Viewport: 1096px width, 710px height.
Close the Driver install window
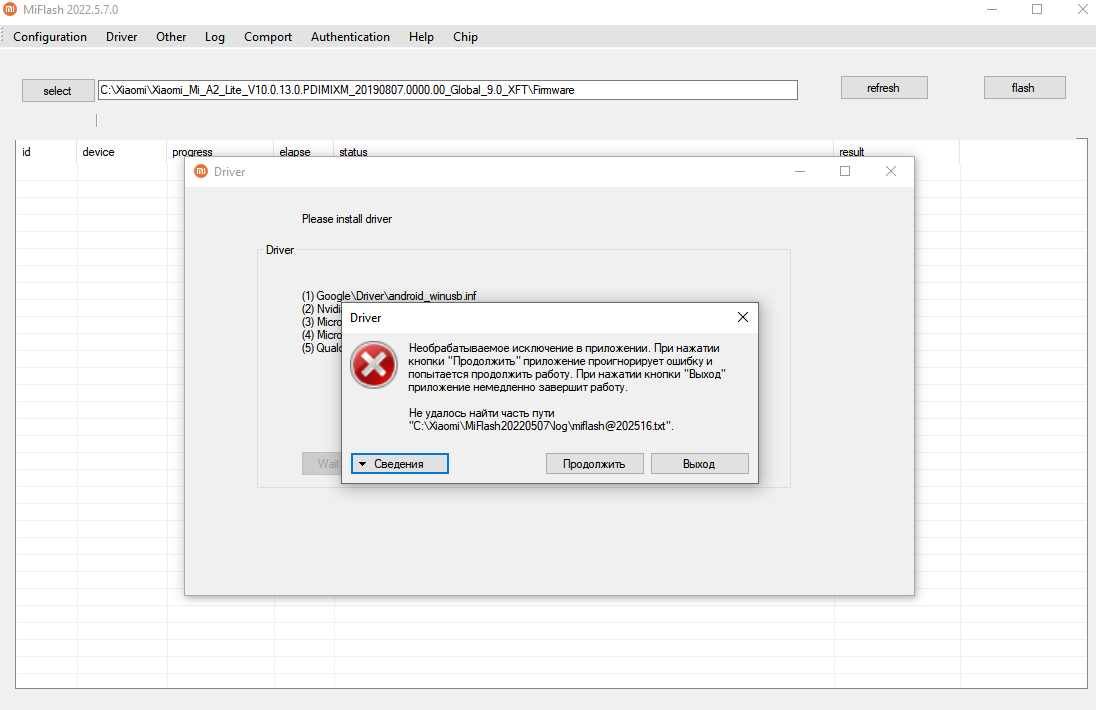tap(890, 171)
